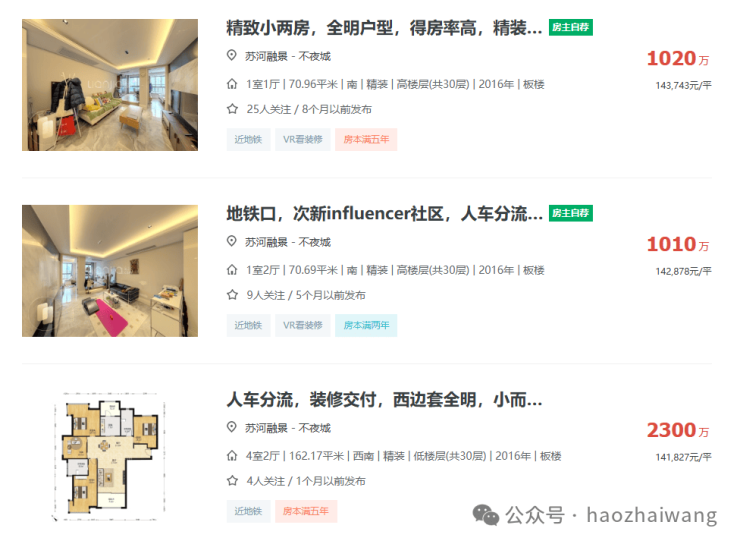
Task: Click the house icon beside 4室2厅 162.17平米
Action: [x=232, y=456]
